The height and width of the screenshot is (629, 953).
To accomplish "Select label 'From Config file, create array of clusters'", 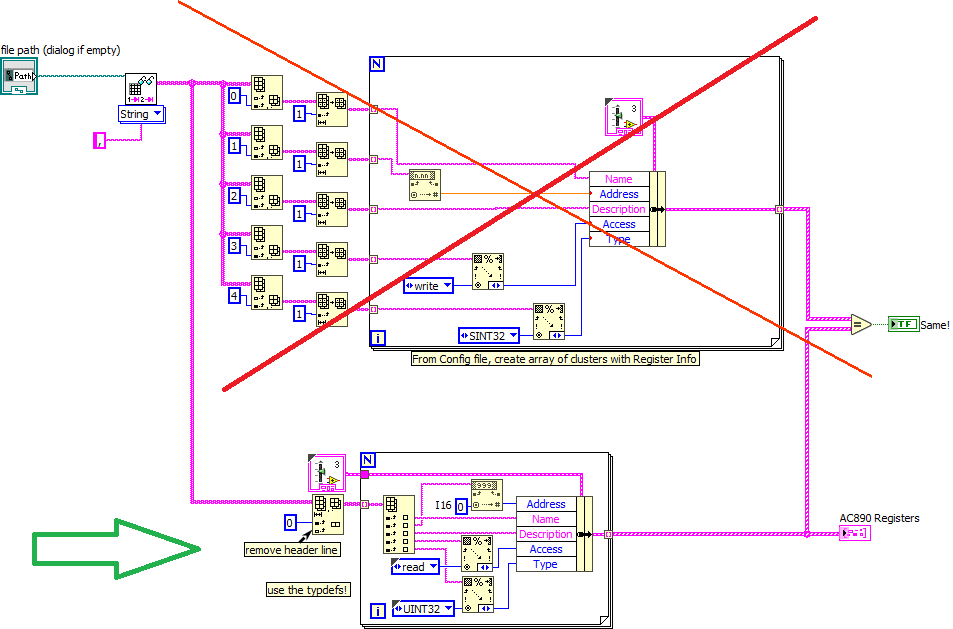I will [556, 359].
